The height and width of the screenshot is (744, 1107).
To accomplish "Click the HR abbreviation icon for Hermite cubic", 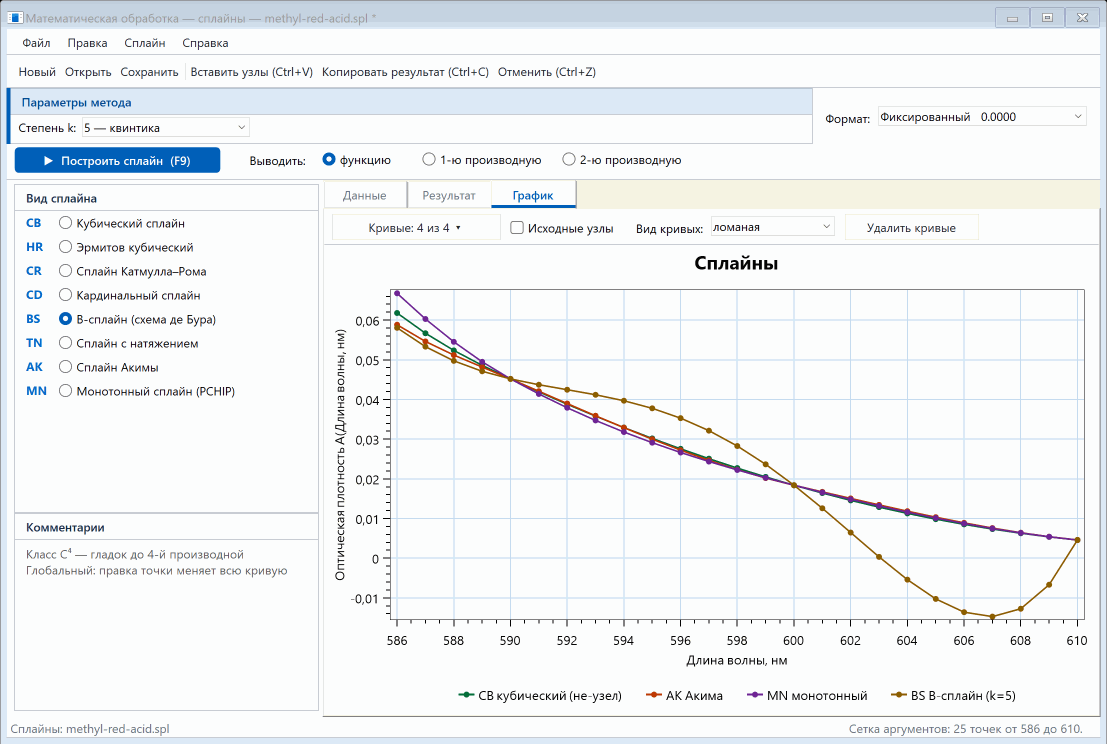I will pos(35,247).
